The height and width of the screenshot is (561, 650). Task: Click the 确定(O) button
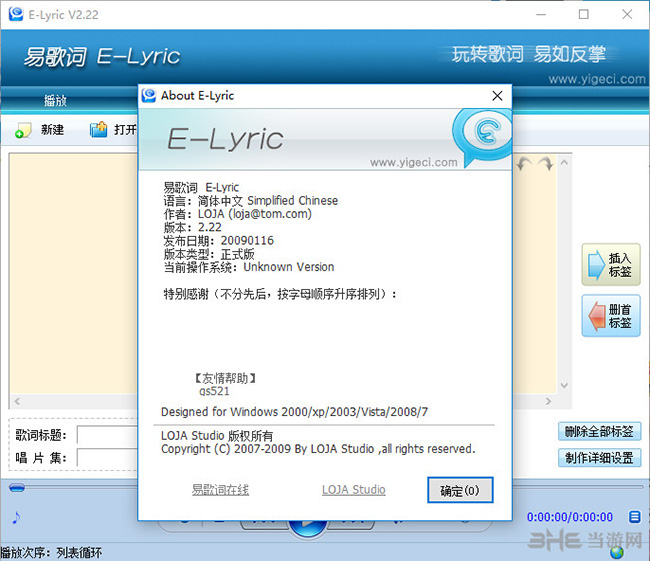tap(460, 490)
